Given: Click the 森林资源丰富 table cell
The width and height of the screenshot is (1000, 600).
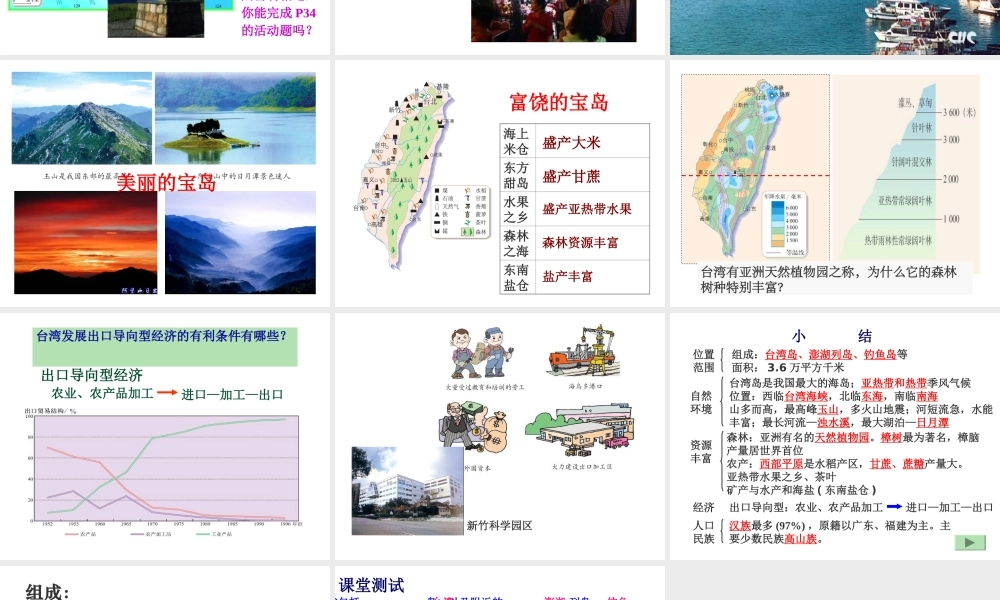Looking at the screenshot, I should pyautogui.click(x=592, y=243).
